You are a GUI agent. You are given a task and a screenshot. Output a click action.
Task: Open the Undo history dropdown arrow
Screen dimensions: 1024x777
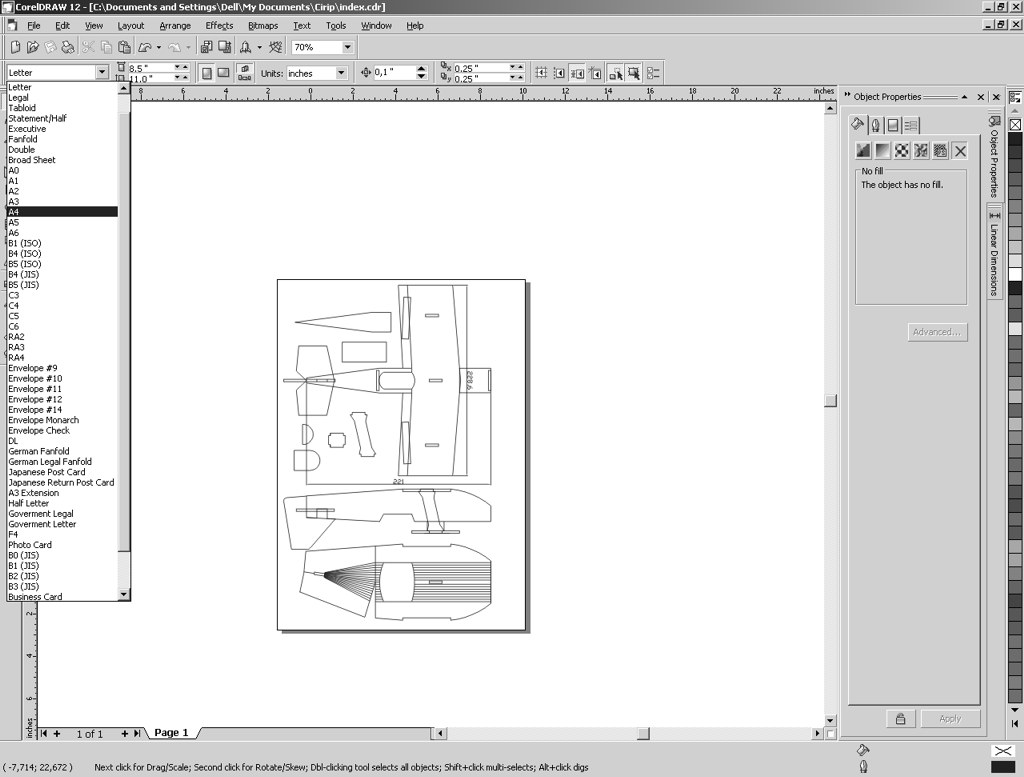click(159, 47)
